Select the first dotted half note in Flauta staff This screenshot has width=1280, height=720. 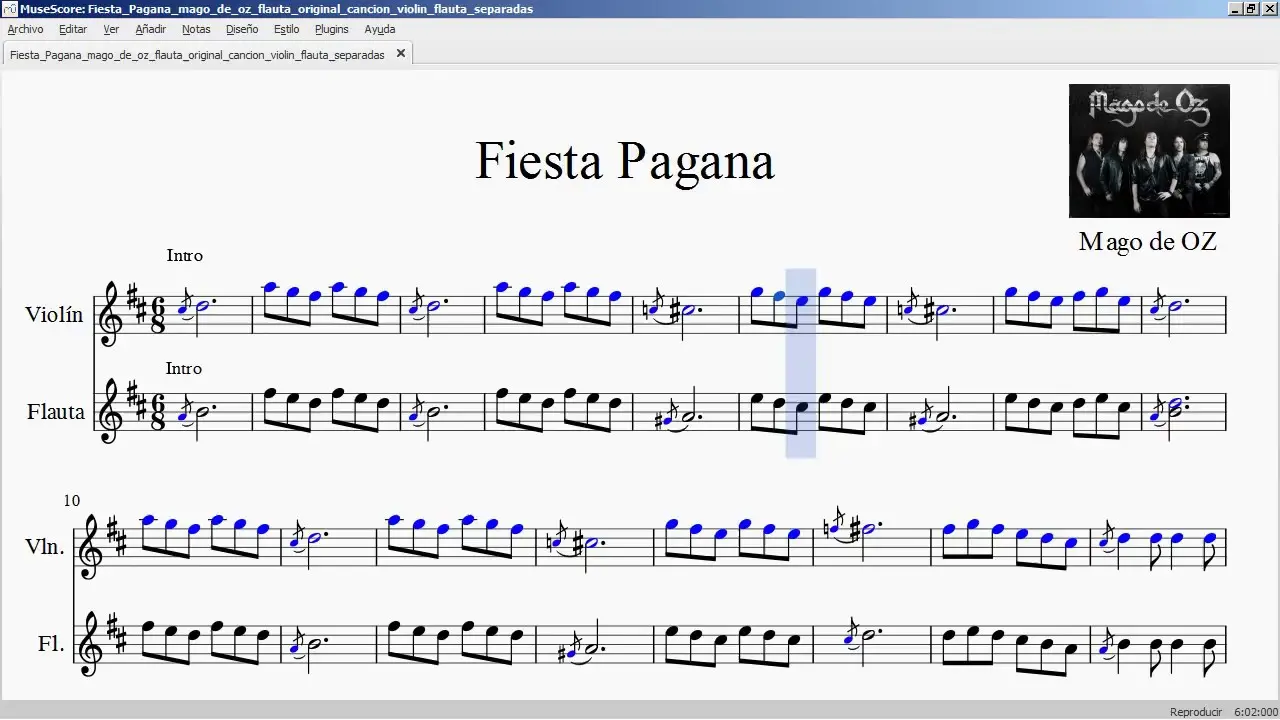pyautogui.click(x=203, y=413)
